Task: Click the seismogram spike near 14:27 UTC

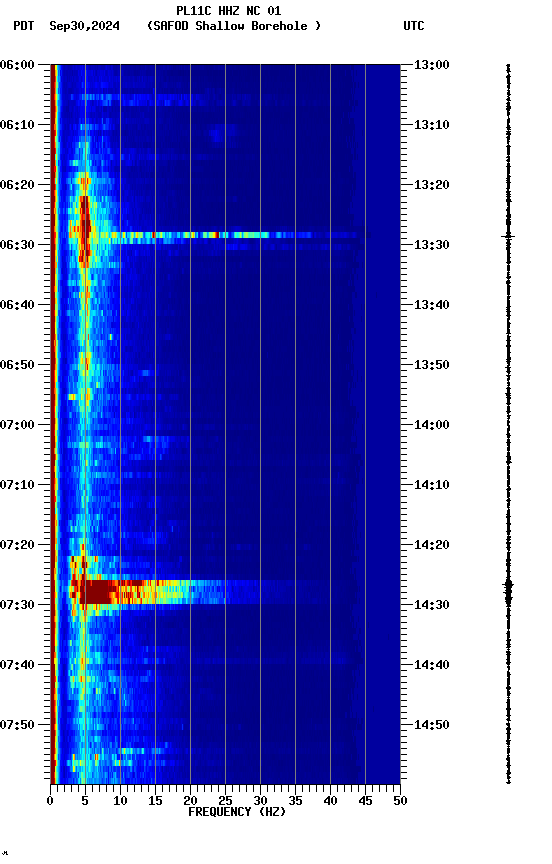Action: click(508, 591)
